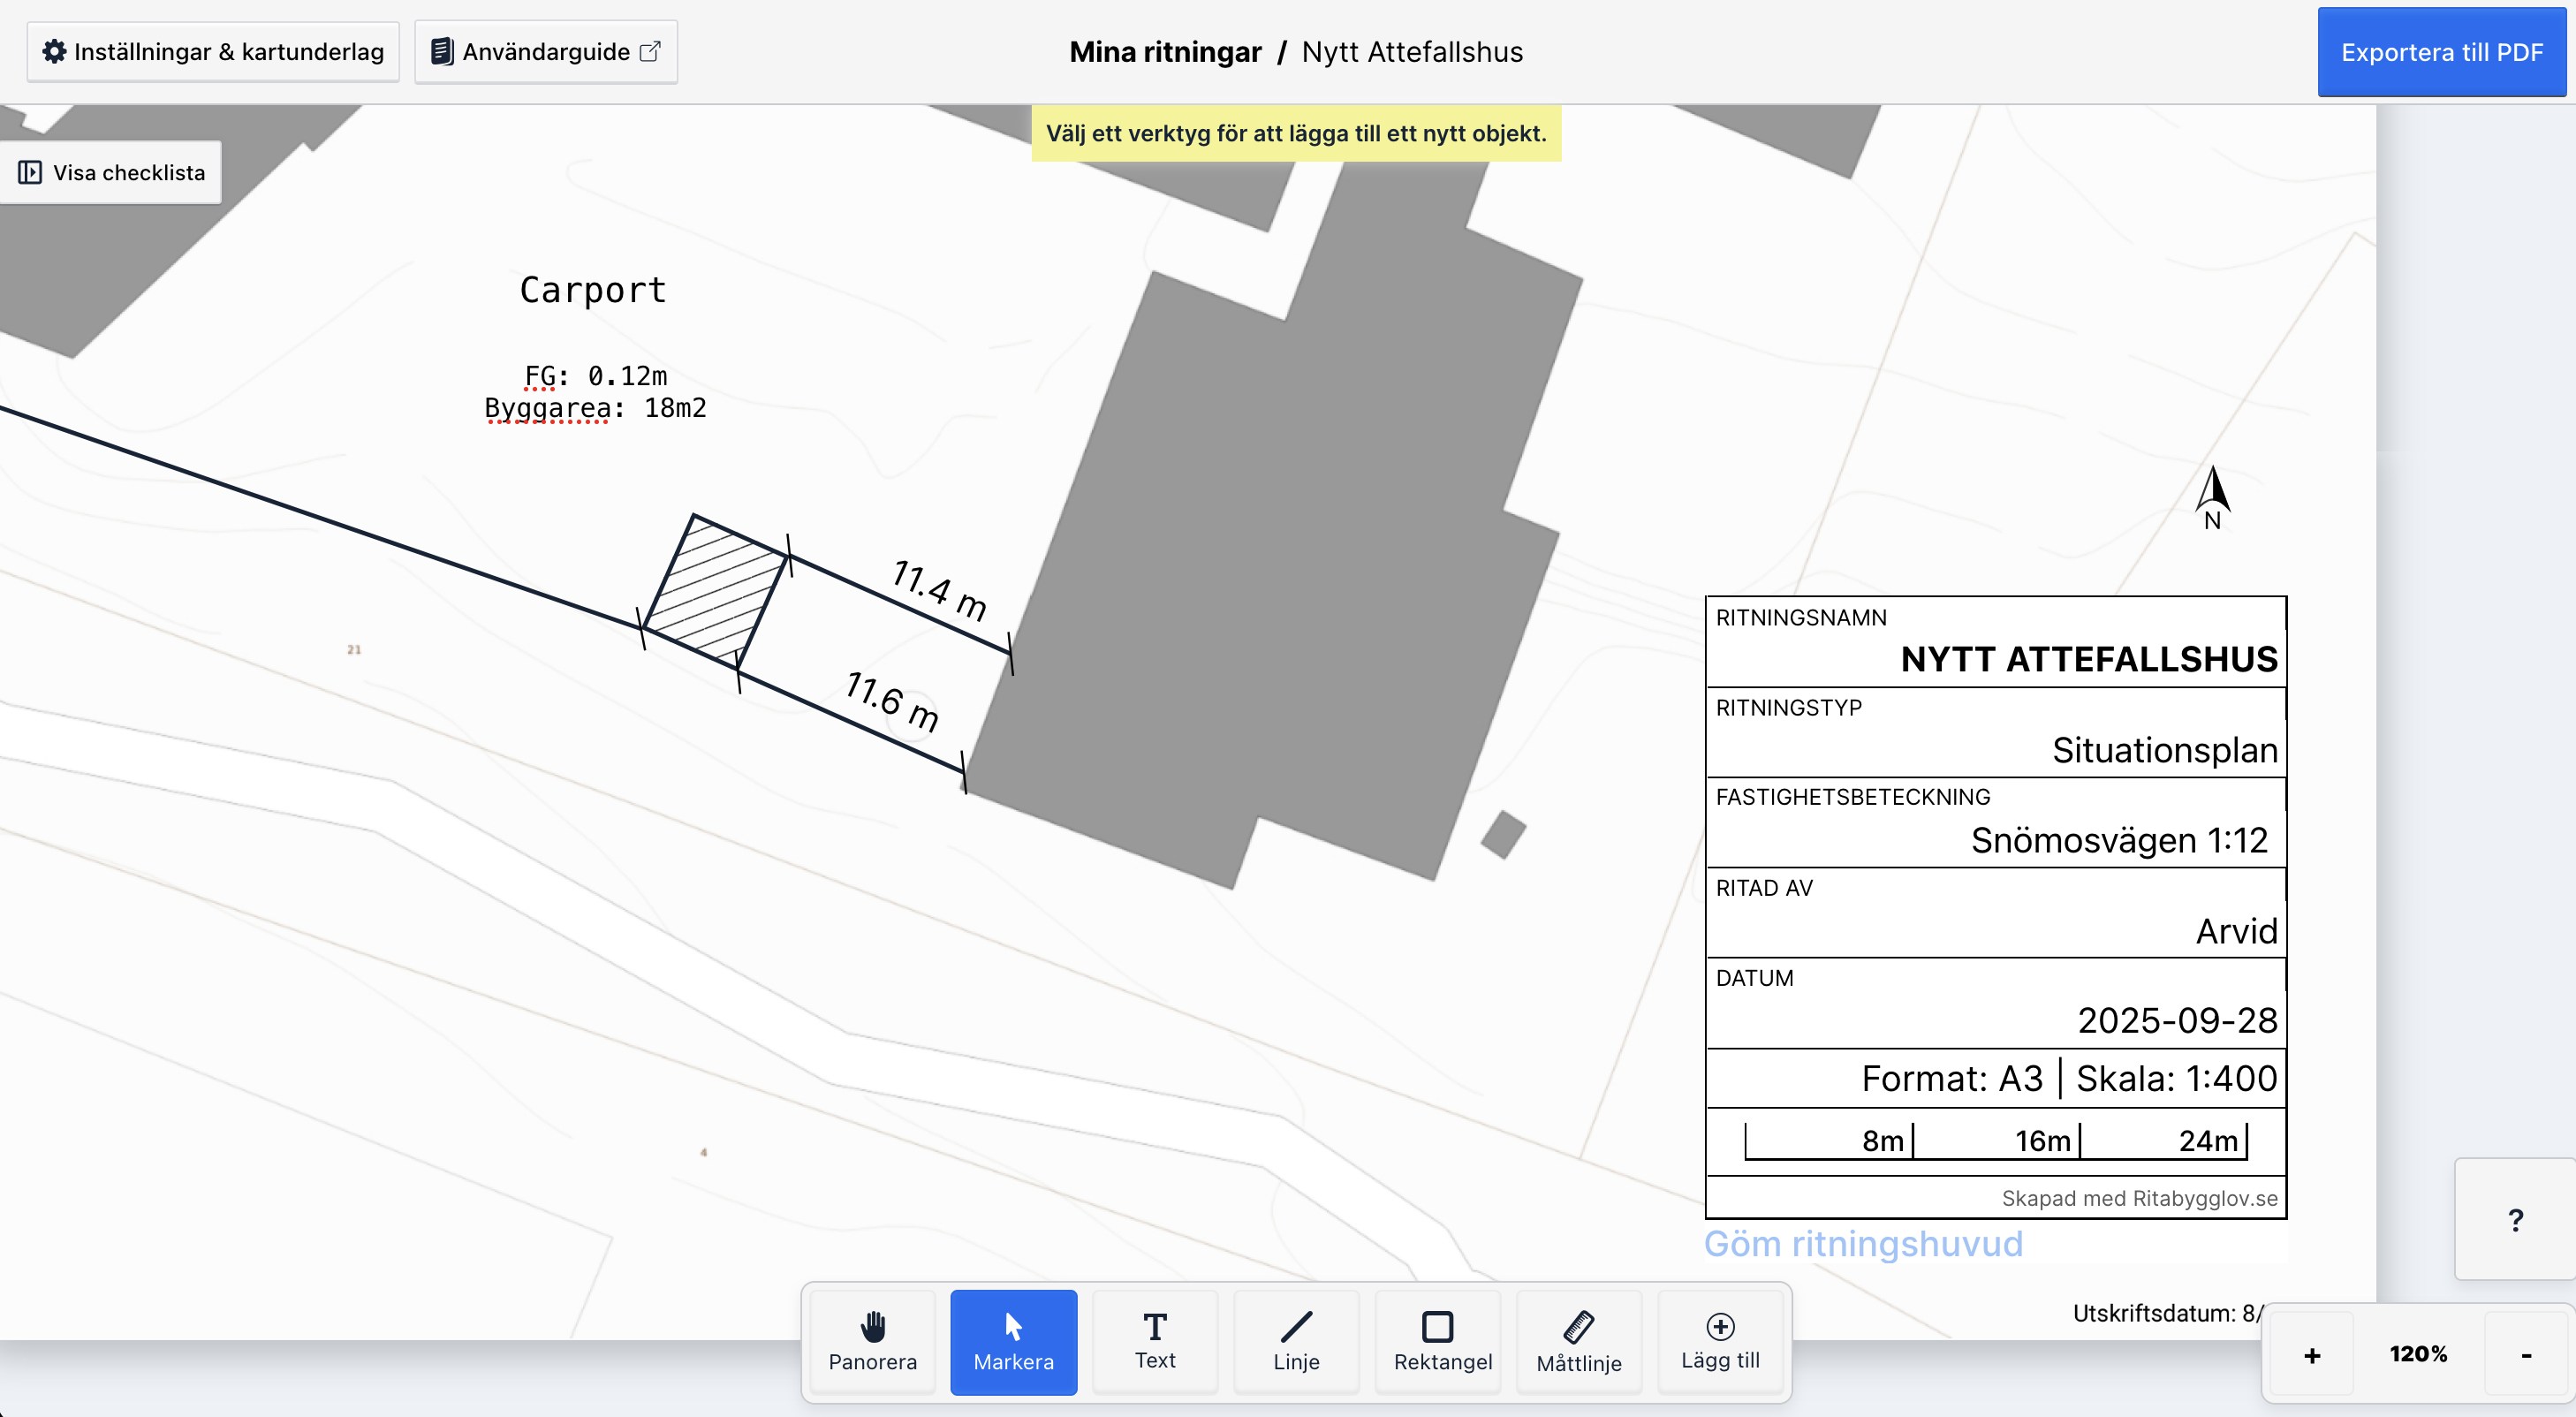Select the Linje drawing tool
The height and width of the screenshot is (1417, 2576).
coord(1296,1341)
